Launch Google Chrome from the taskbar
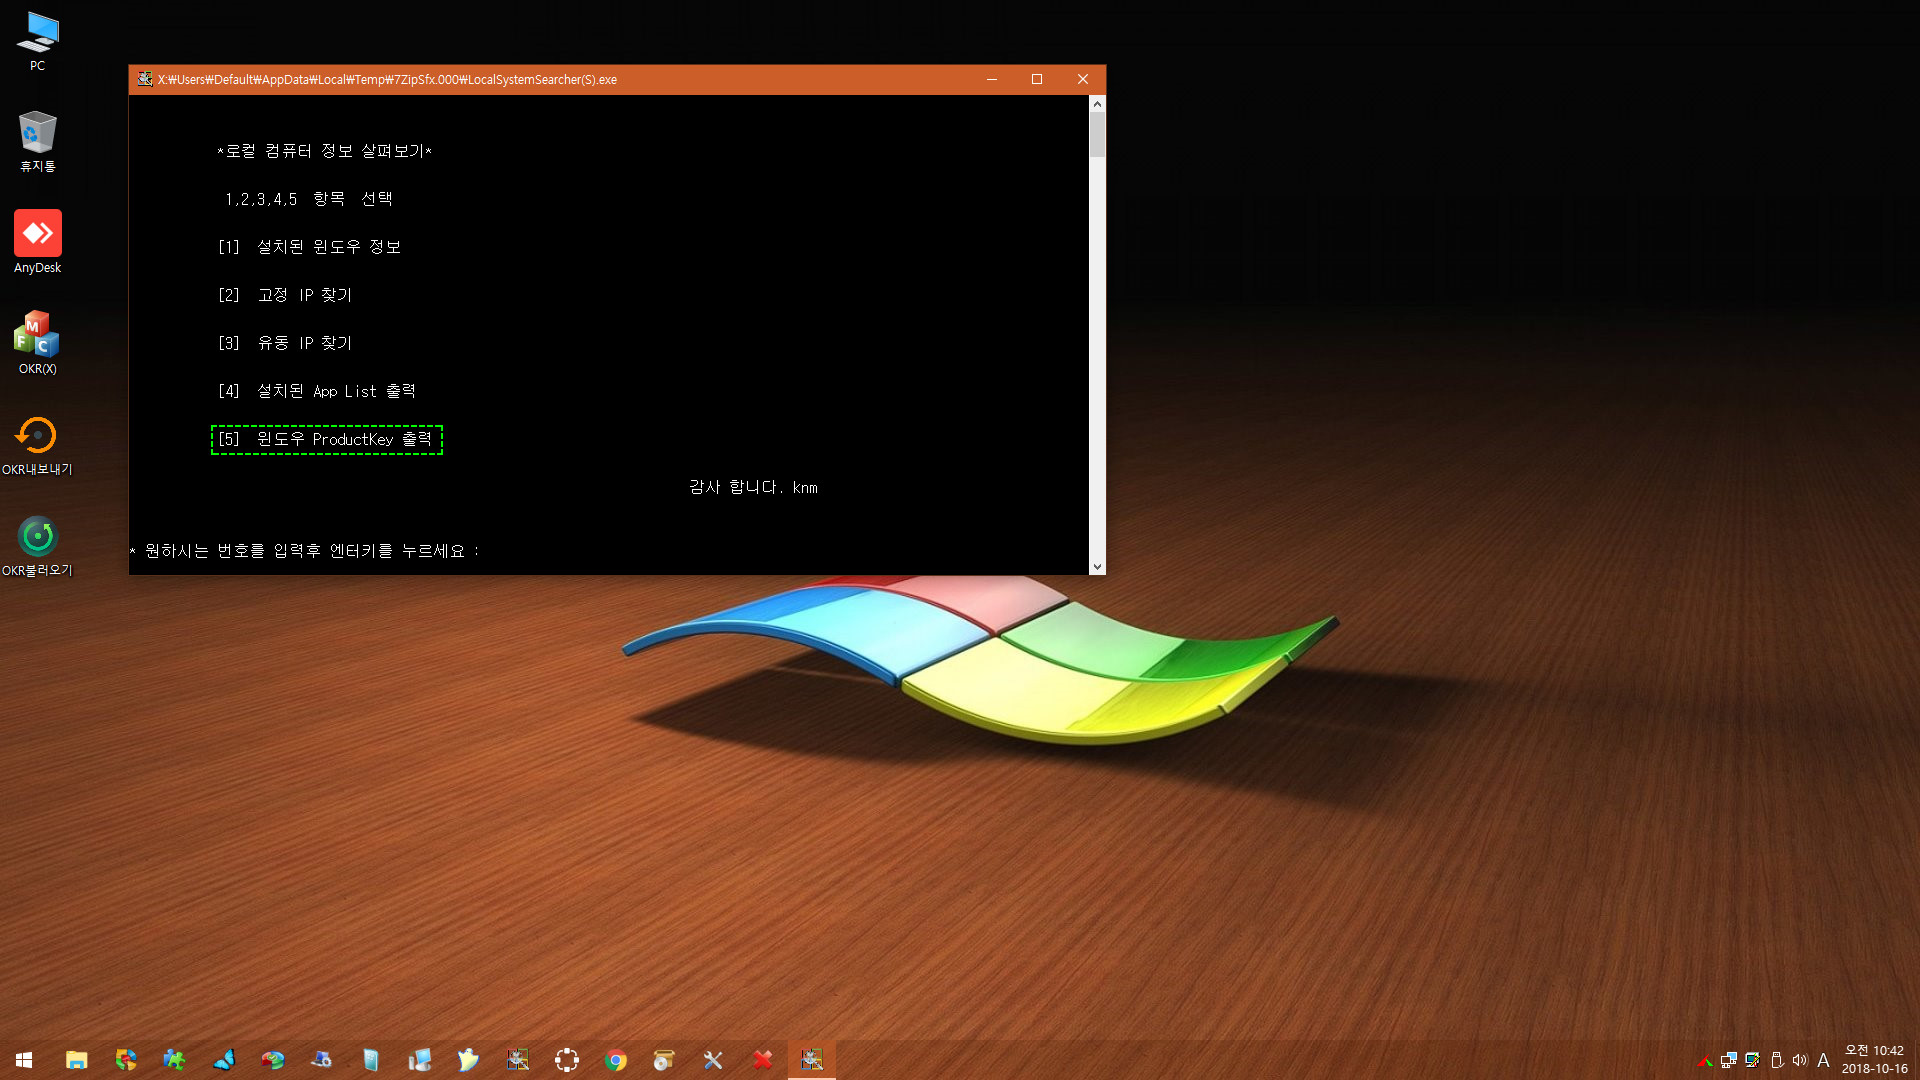The width and height of the screenshot is (1920, 1080). (x=616, y=1060)
